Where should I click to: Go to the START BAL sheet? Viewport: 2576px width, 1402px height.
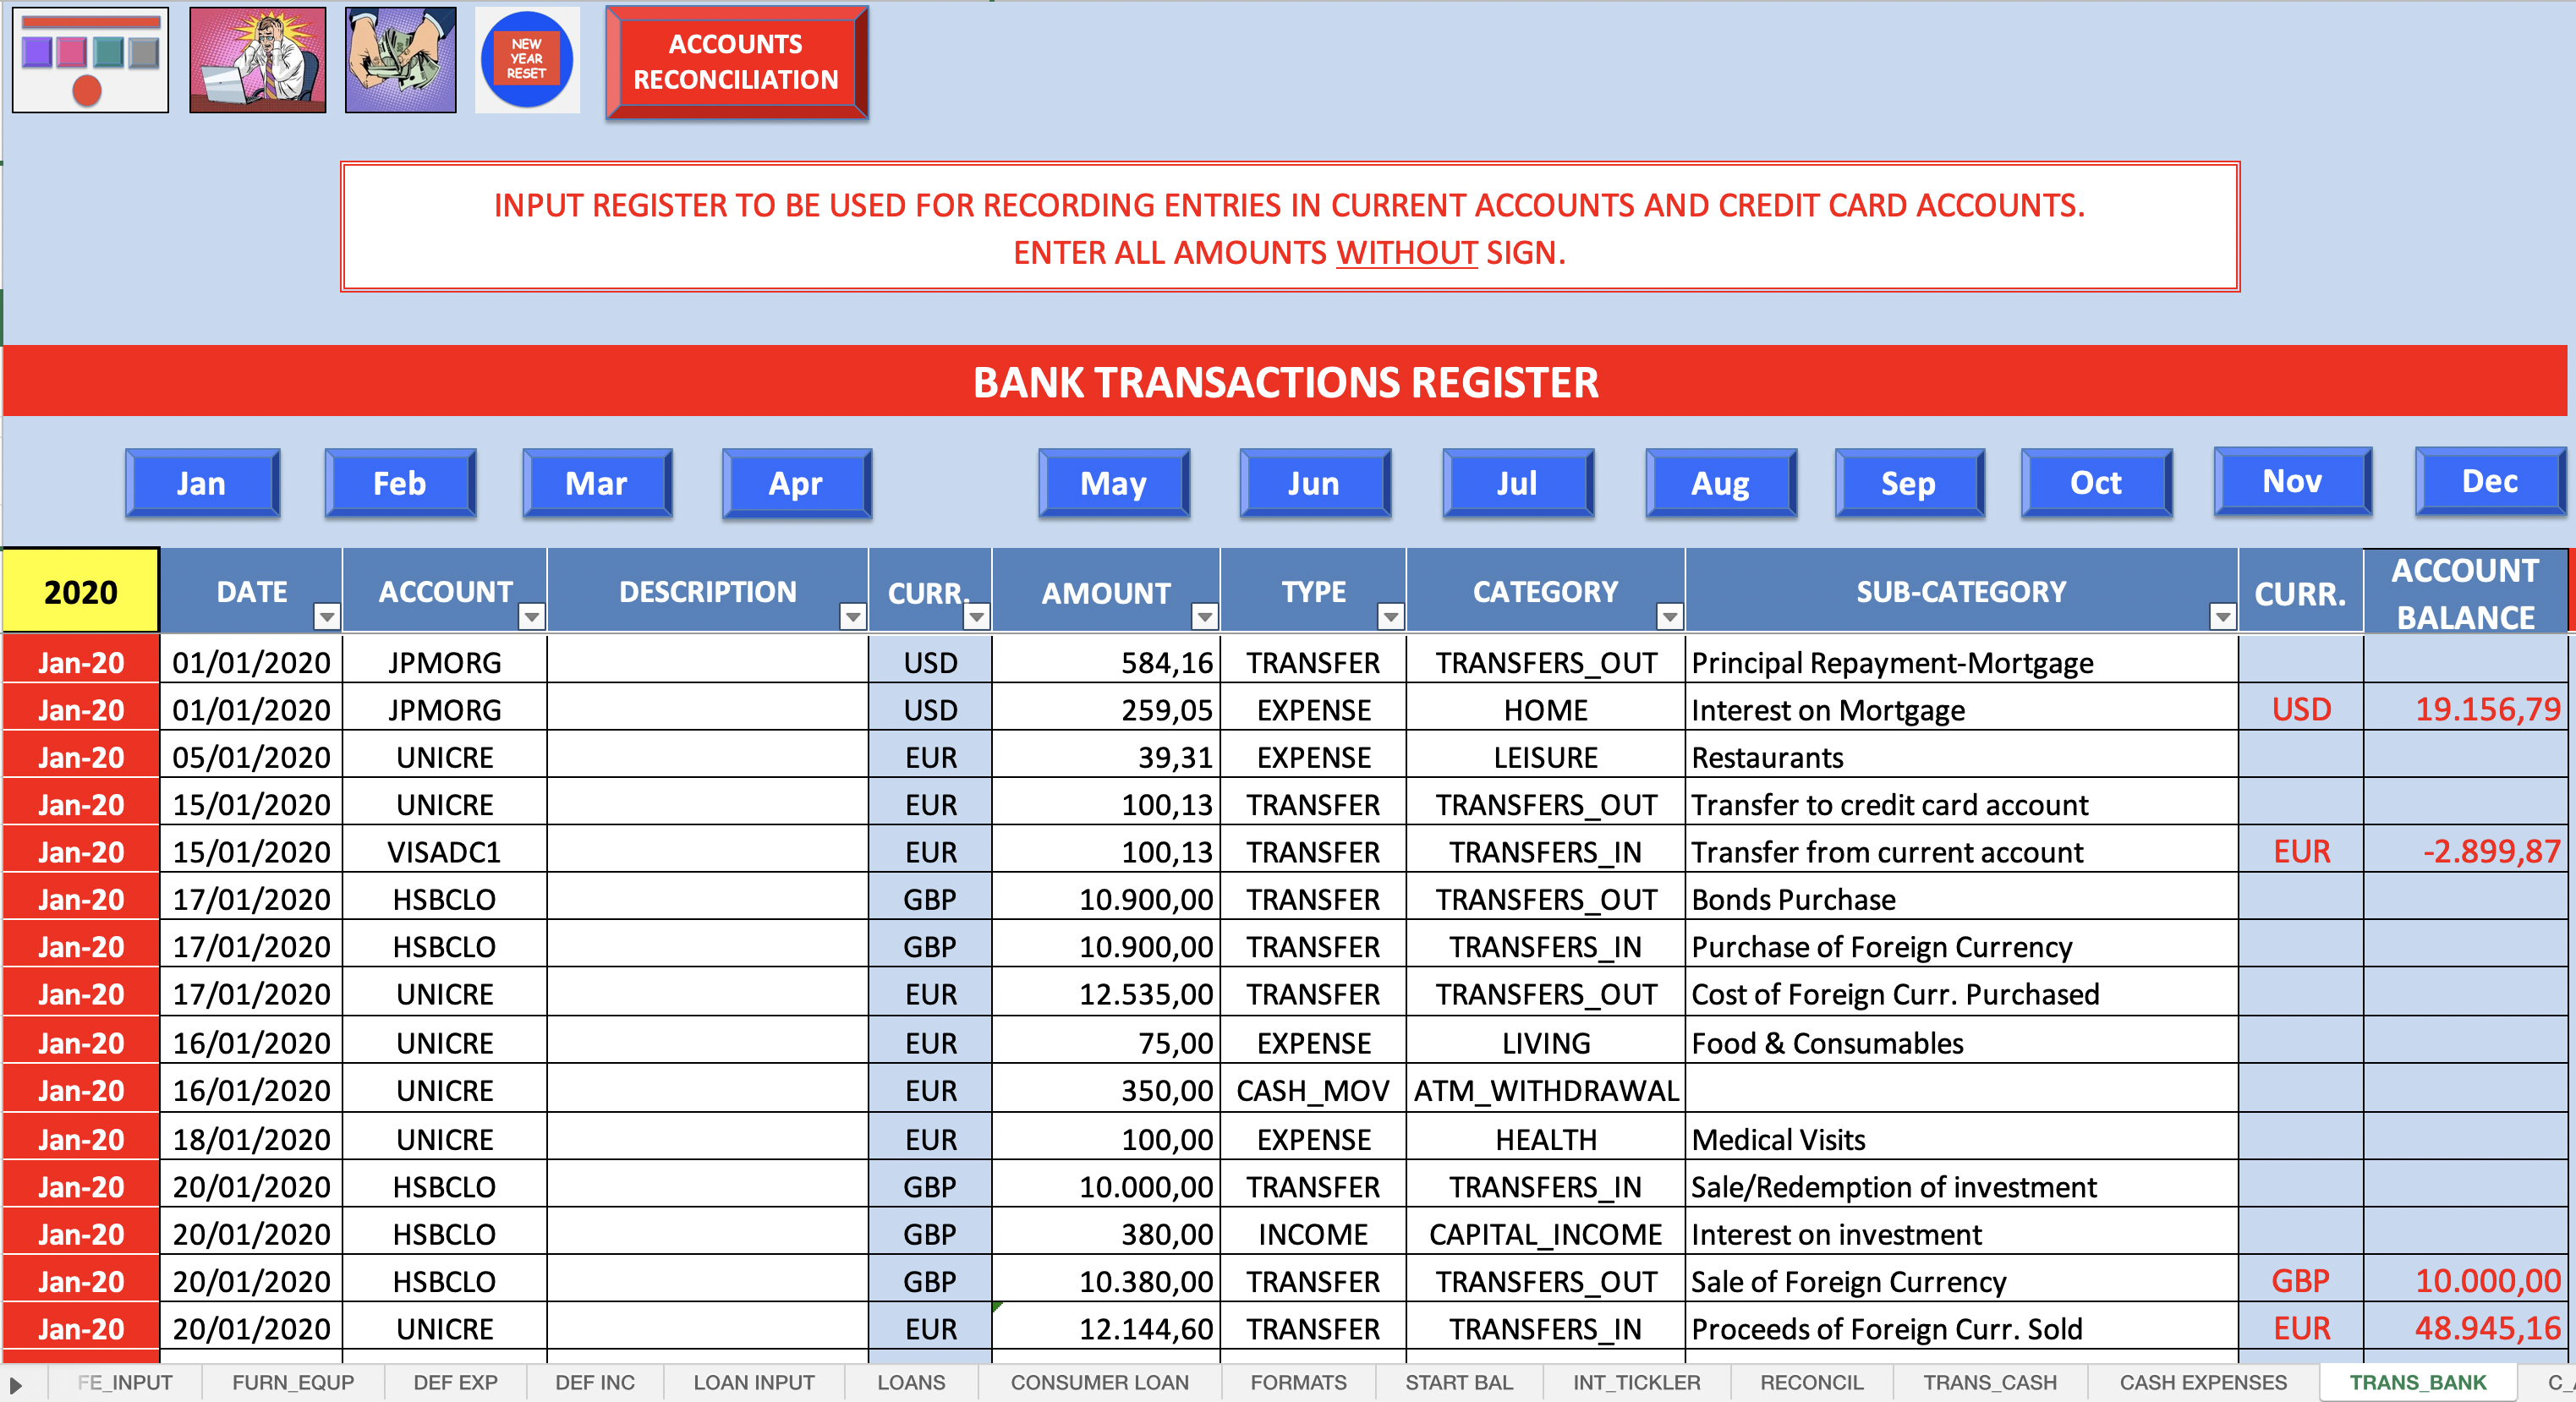pyautogui.click(x=1459, y=1382)
